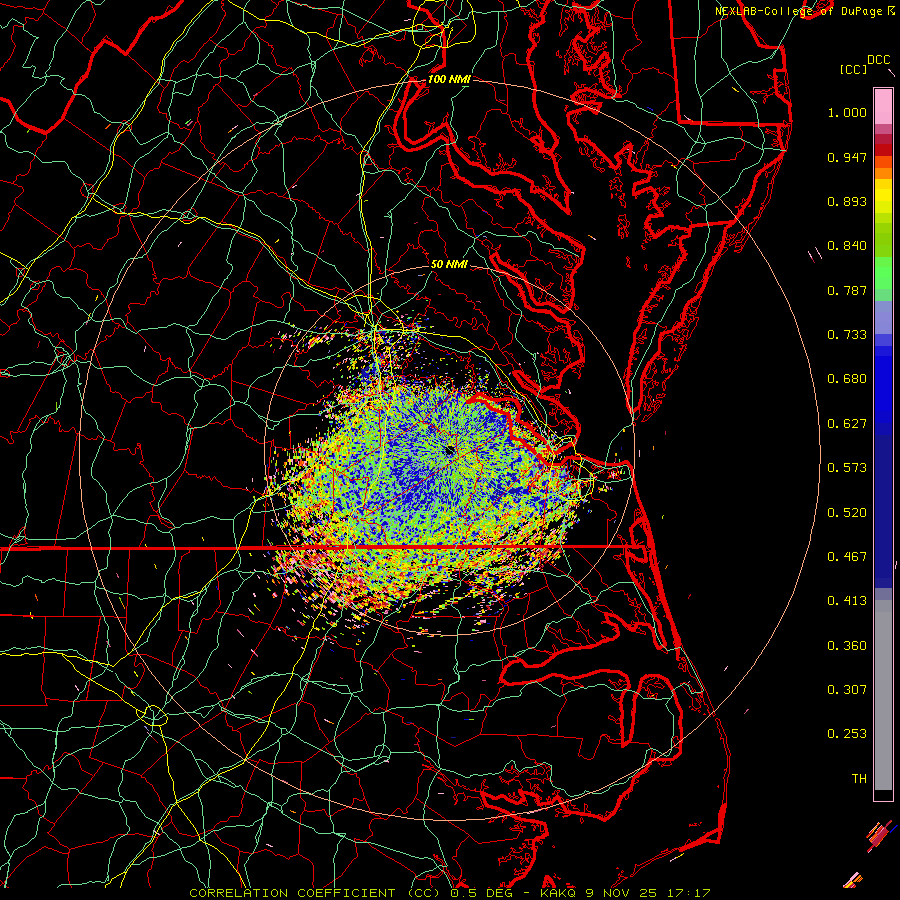Select the 0.893 scale value
900x900 pixels.
[847, 201]
